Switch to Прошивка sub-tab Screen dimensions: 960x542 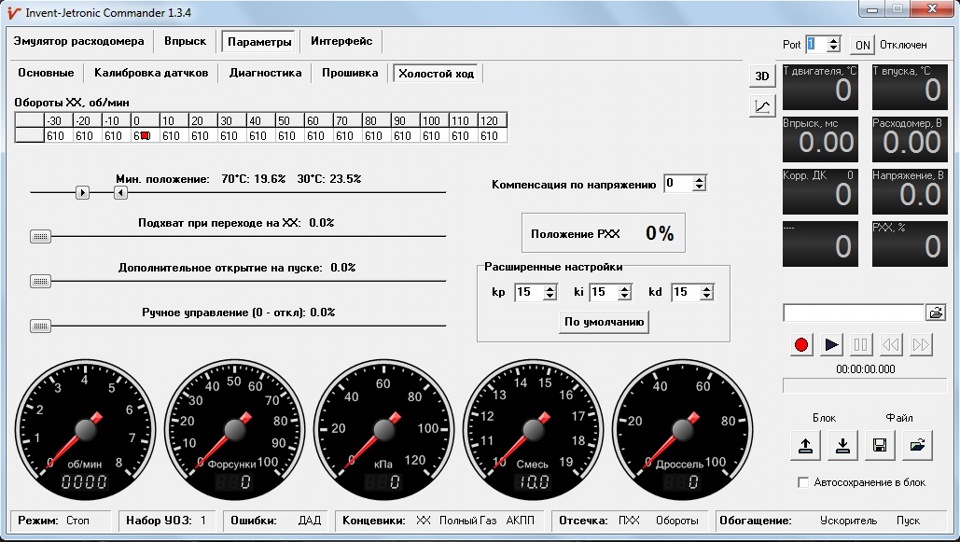tap(350, 73)
